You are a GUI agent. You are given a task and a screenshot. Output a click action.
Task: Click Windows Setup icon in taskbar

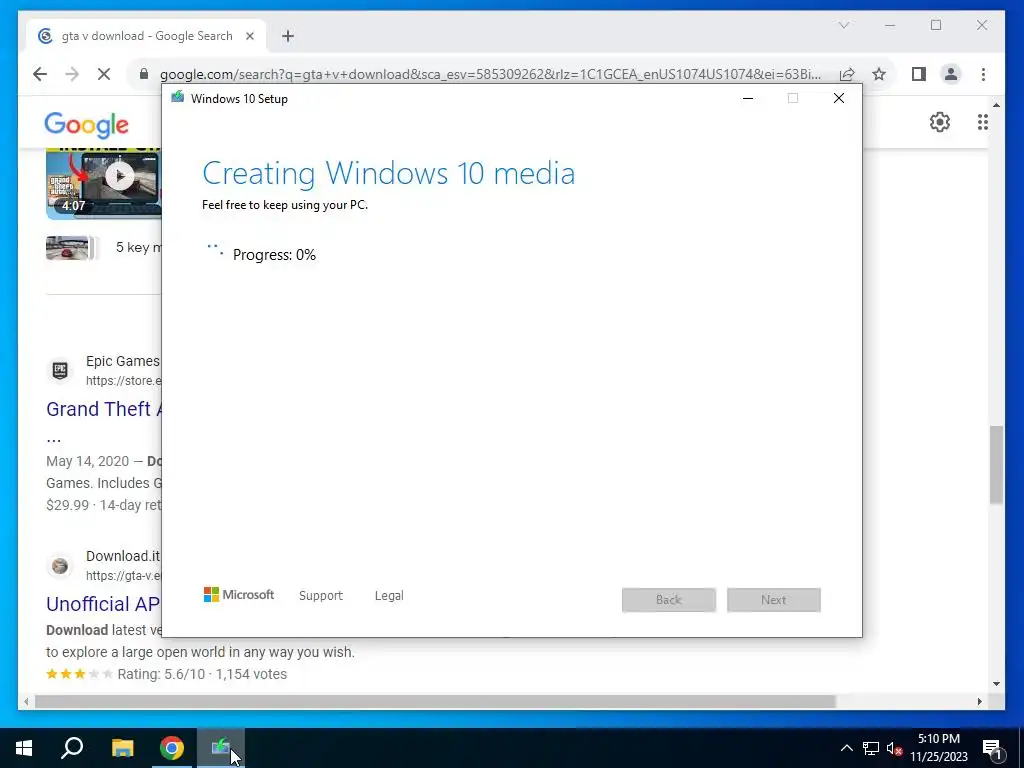pos(221,748)
